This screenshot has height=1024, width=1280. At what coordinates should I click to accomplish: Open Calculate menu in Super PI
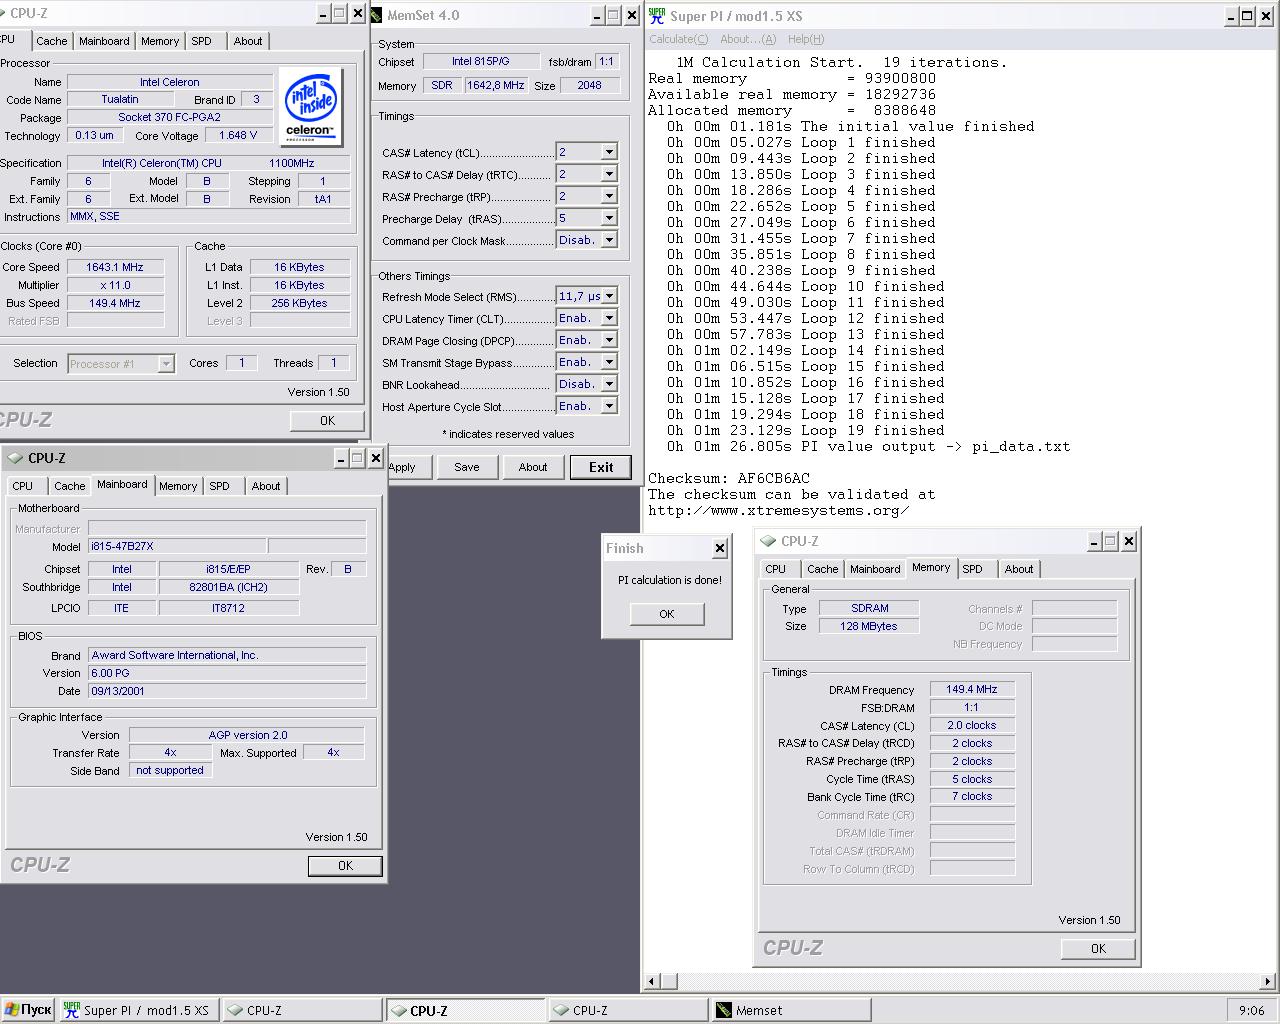[x=678, y=39]
